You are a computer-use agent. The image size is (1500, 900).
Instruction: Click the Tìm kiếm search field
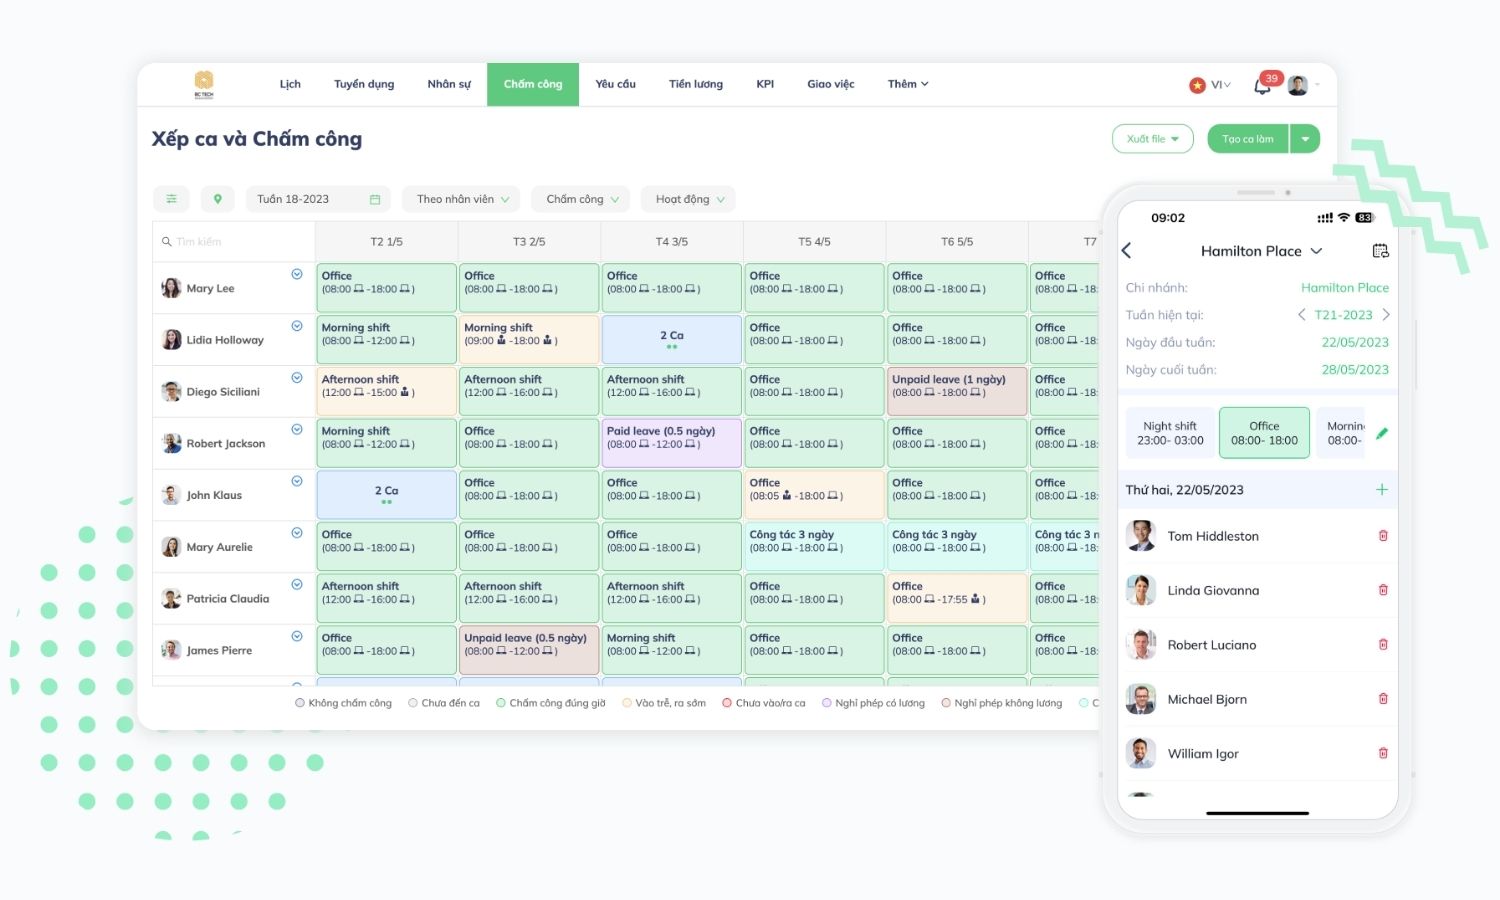point(235,242)
